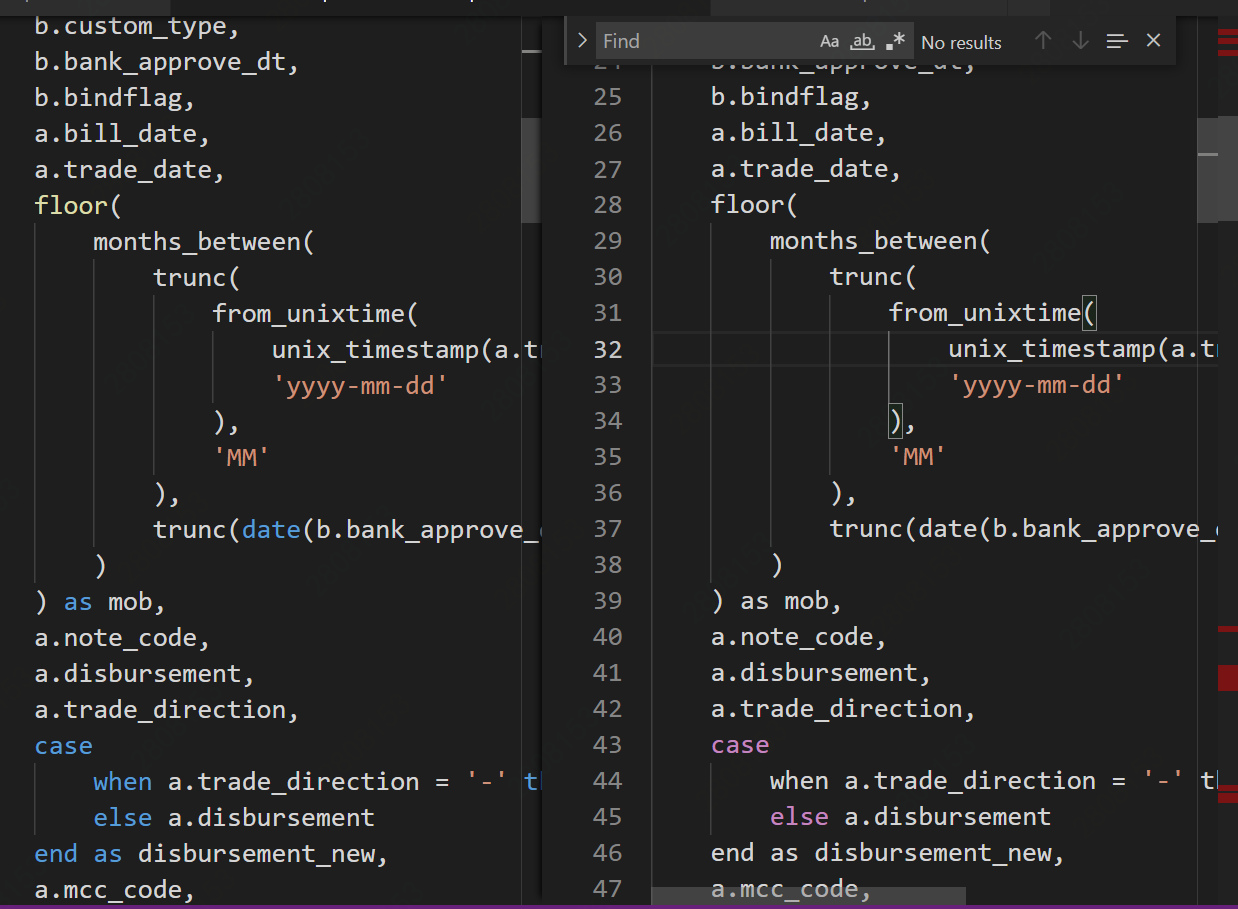
Task: Click the 'case' keyword in the left pane
Action: [64, 746]
